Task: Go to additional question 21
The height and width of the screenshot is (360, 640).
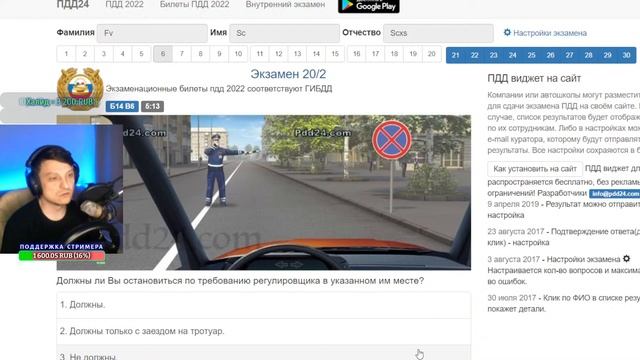Action: tap(456, 55)
